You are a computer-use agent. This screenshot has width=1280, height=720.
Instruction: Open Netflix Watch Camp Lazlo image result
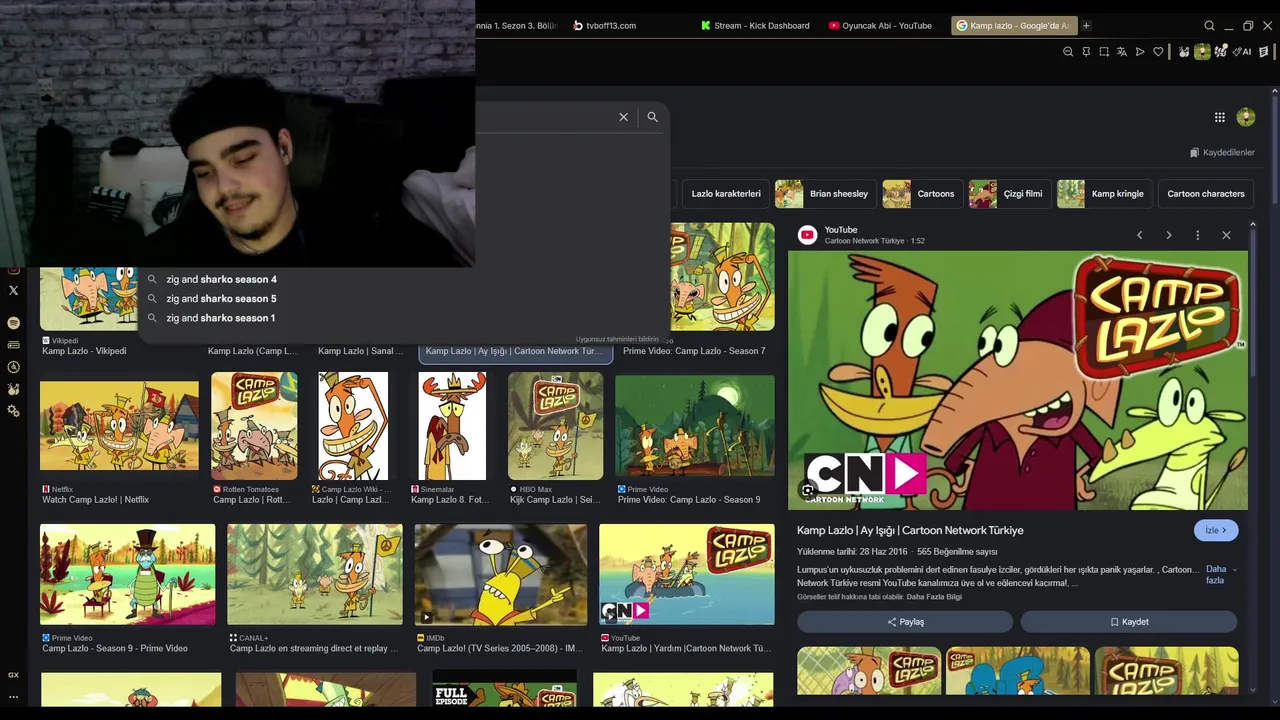(x=119, y=426)
